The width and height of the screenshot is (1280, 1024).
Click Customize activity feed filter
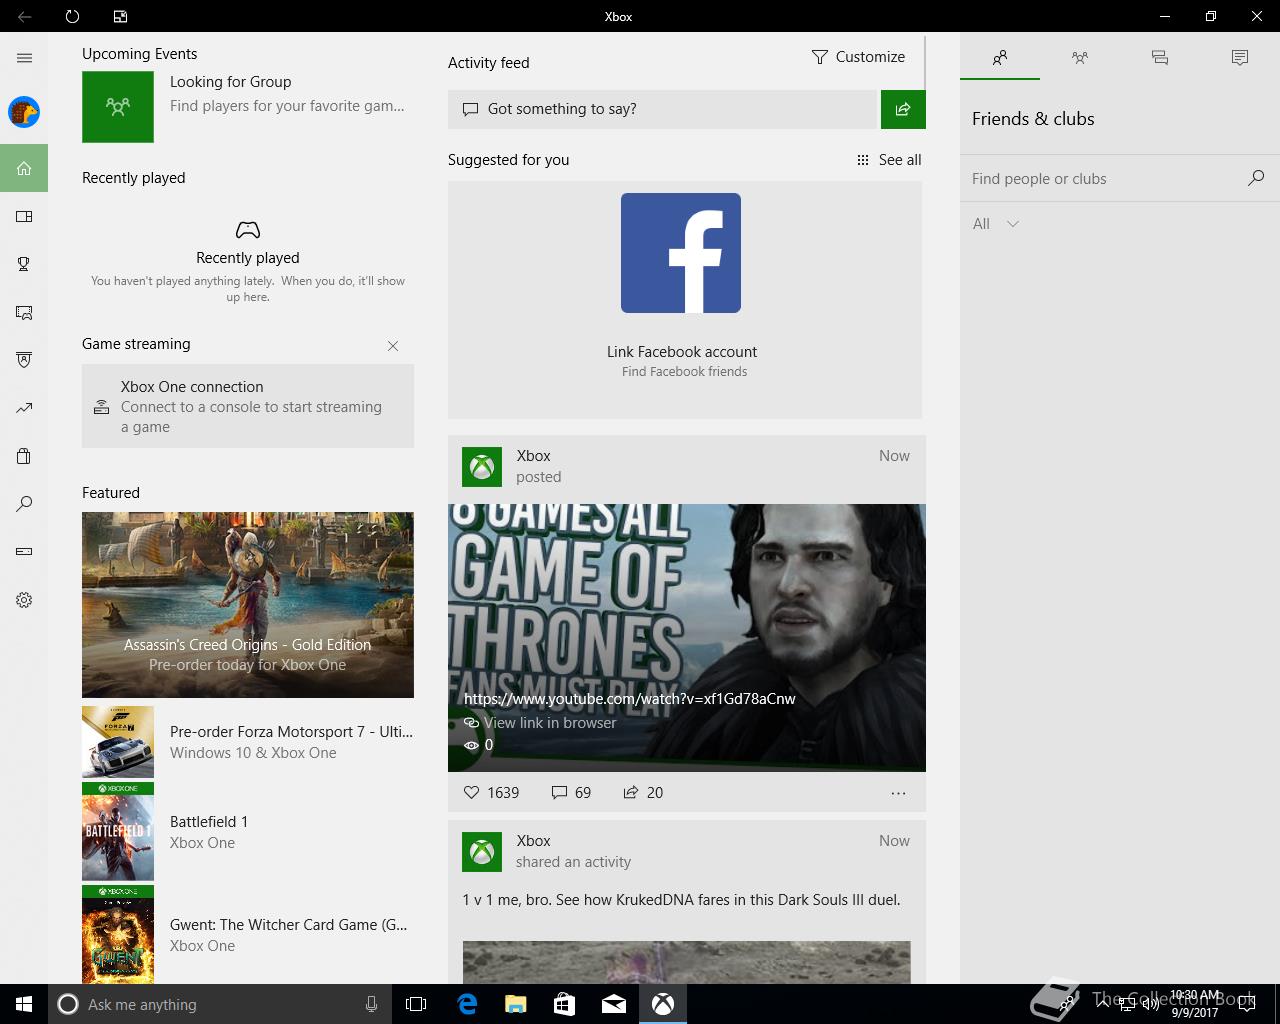[x=858, y=57]
